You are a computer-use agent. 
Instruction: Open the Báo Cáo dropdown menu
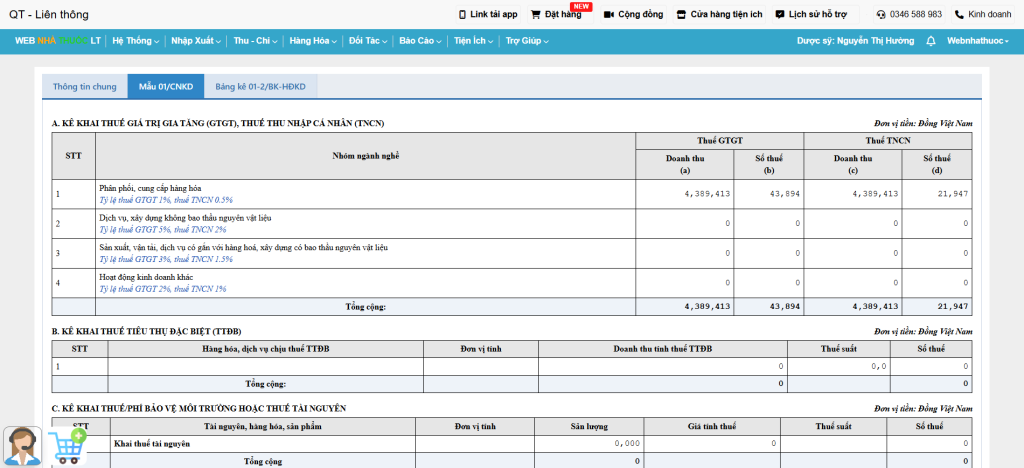(x=419, y=41)
